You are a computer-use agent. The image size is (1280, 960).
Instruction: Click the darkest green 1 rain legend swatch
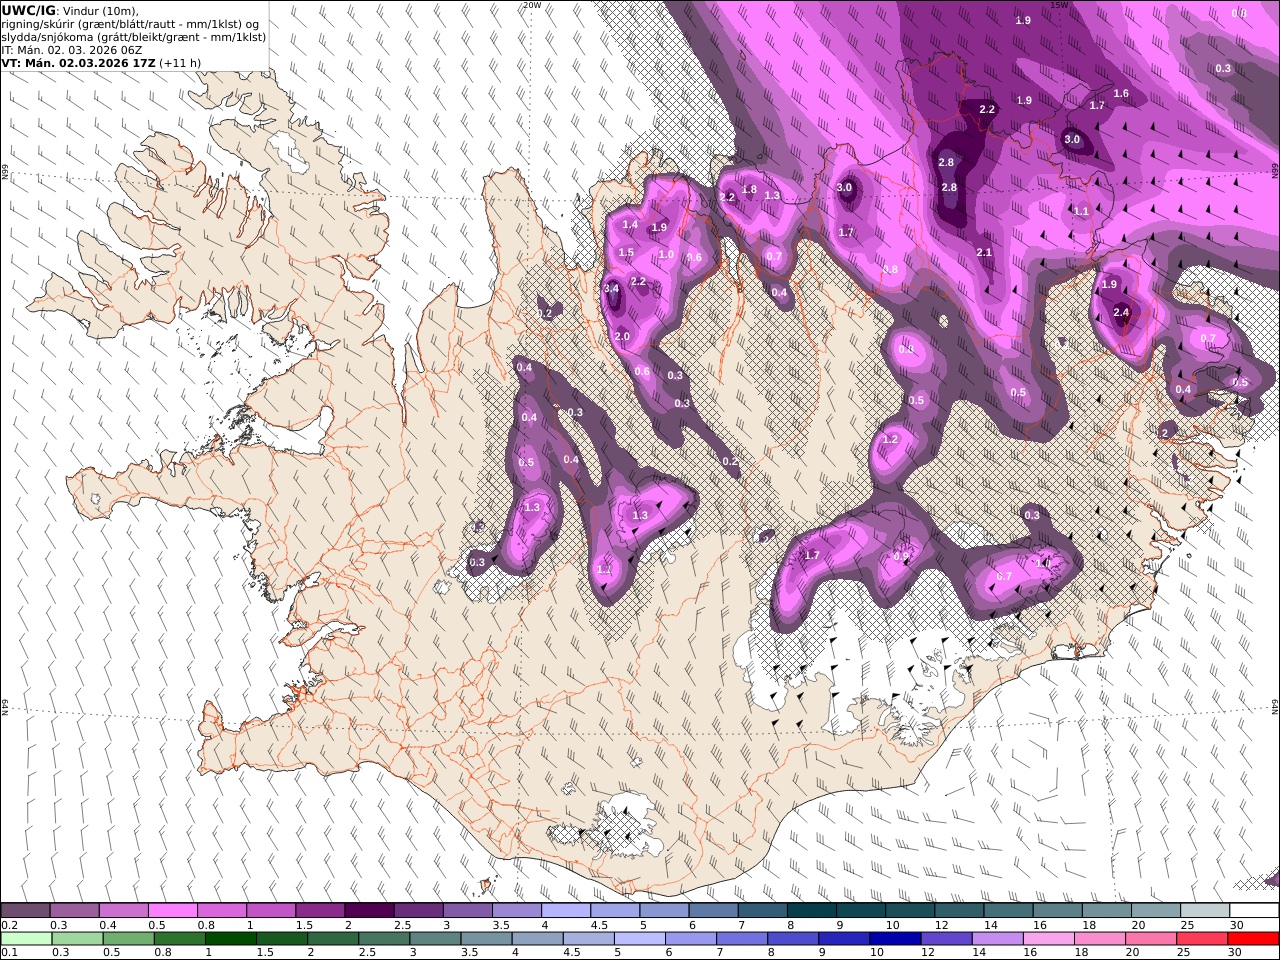coord(230,939)
